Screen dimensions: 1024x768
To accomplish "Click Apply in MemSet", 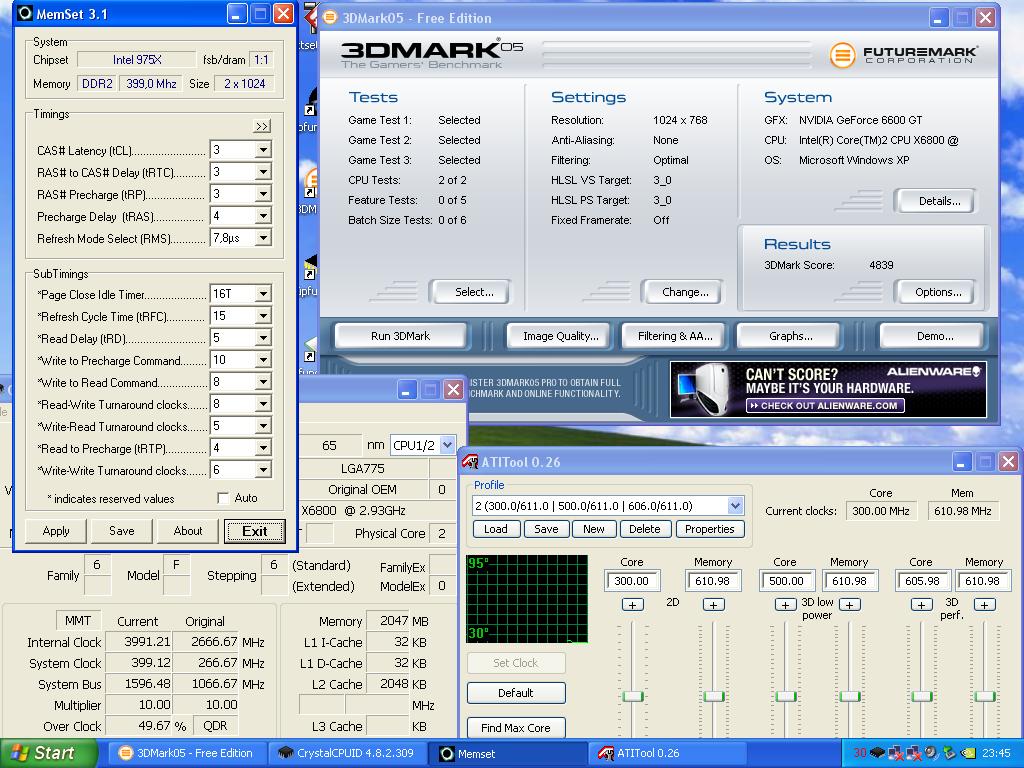I will (x=56, y=531).
